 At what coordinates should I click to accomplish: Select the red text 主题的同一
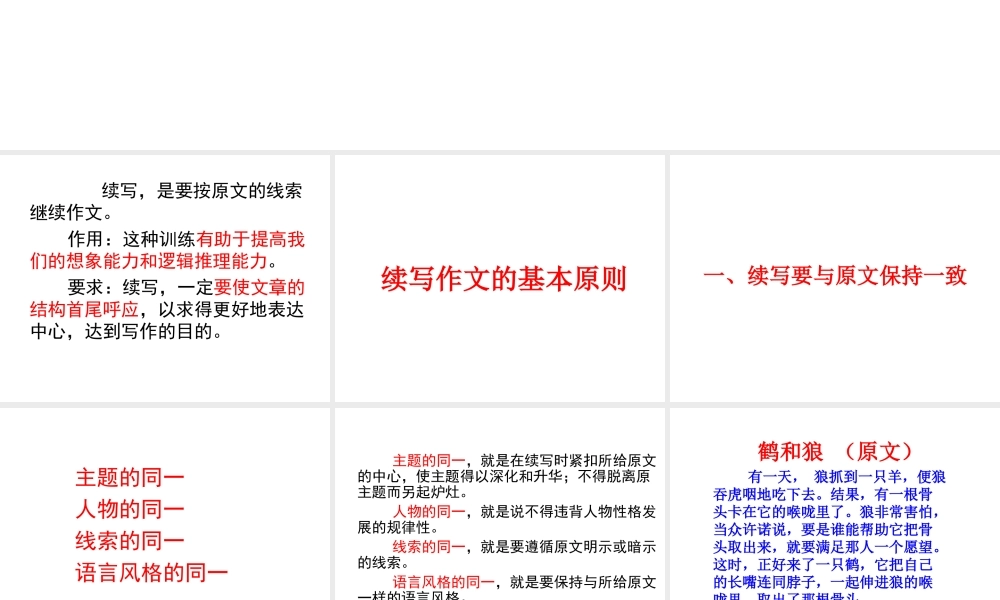coord(129,478)
